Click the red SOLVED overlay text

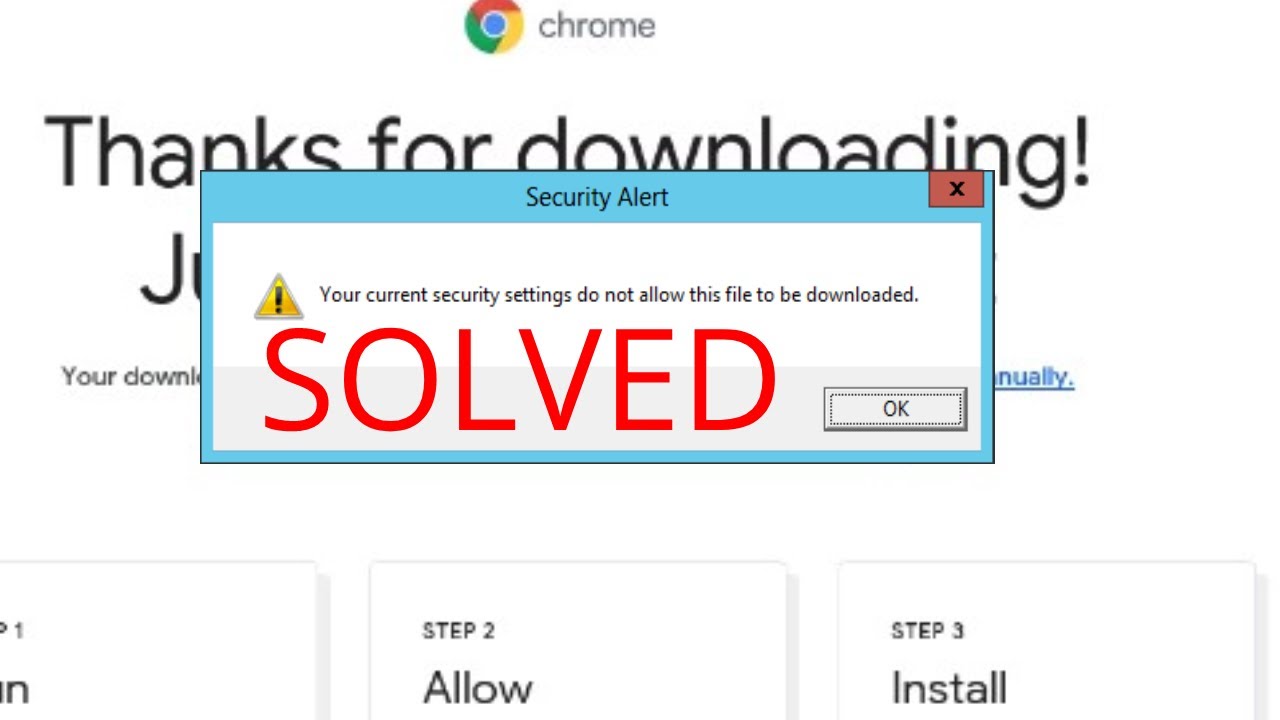(520, 381)
